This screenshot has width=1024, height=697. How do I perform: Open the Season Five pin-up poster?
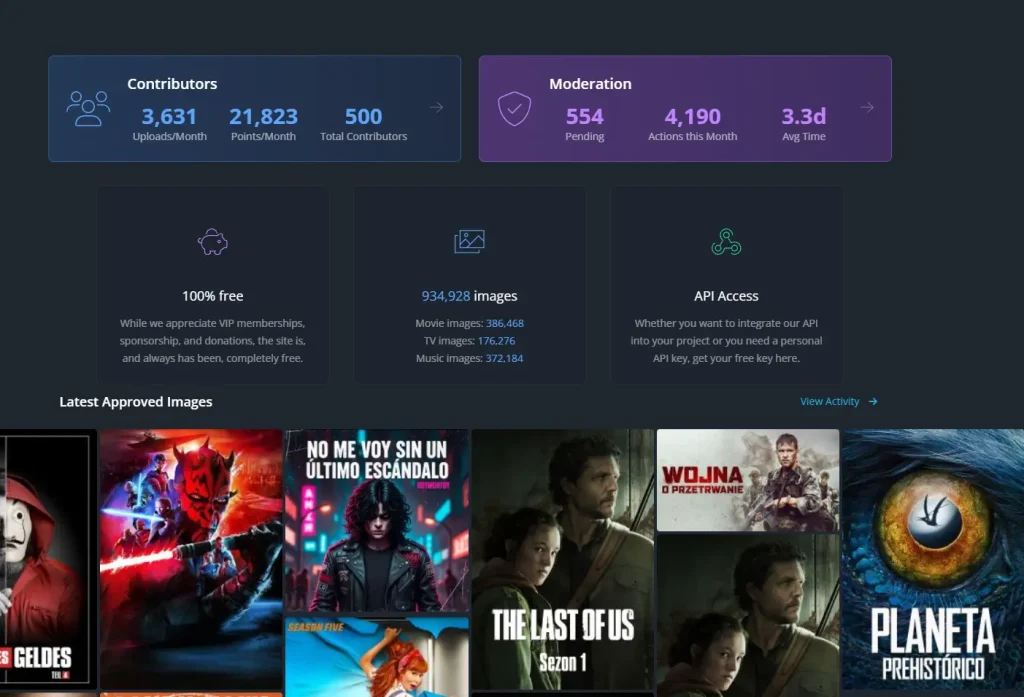tap(377, 656)
